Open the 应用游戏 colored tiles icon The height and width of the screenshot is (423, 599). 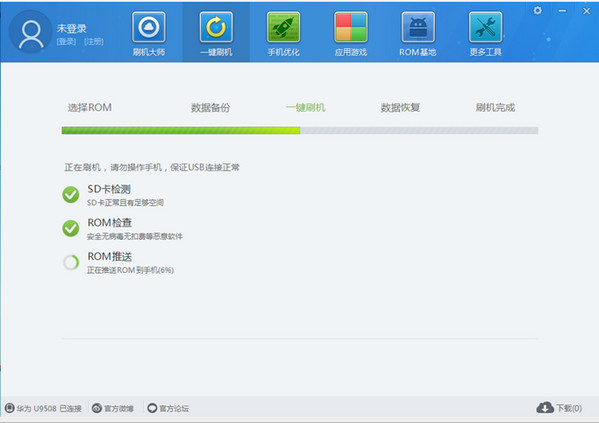click(351, 27)
